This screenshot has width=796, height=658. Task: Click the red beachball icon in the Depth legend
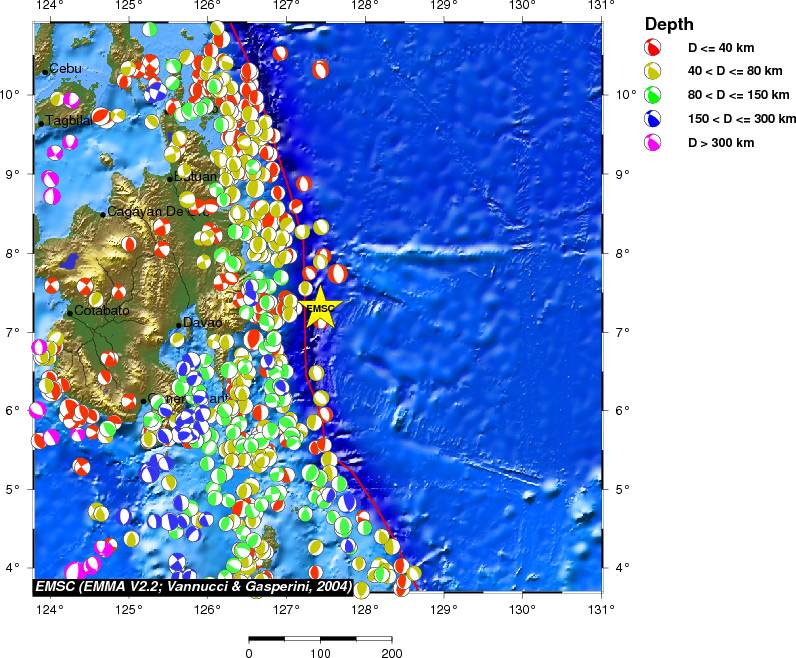pos(652,47)
